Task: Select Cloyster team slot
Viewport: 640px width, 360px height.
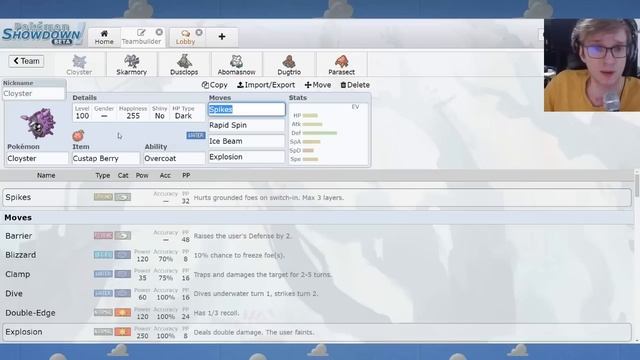Action: (x=79, y=64)
